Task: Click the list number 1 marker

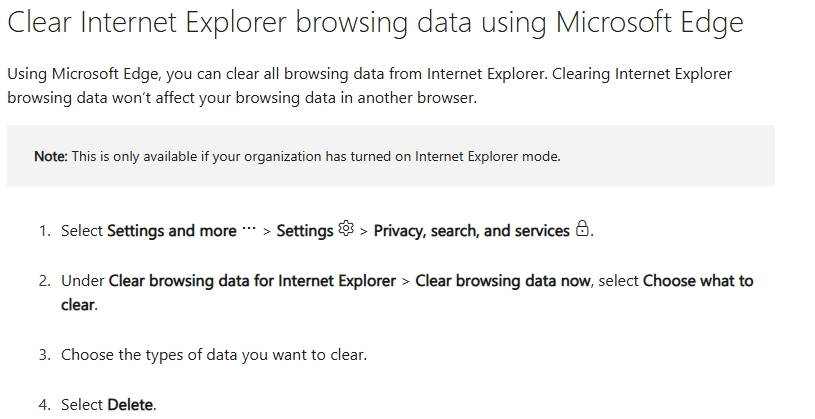Action: [x=45, y=231]
